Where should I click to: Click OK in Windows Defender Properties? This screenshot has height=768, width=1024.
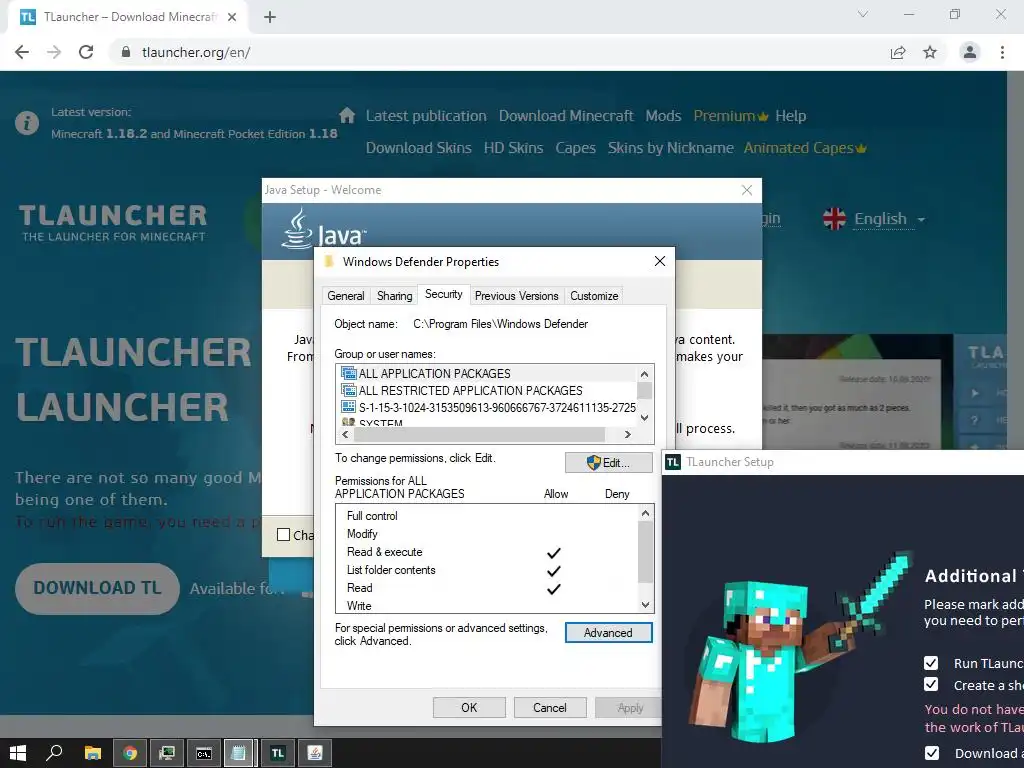pos(469,708)
